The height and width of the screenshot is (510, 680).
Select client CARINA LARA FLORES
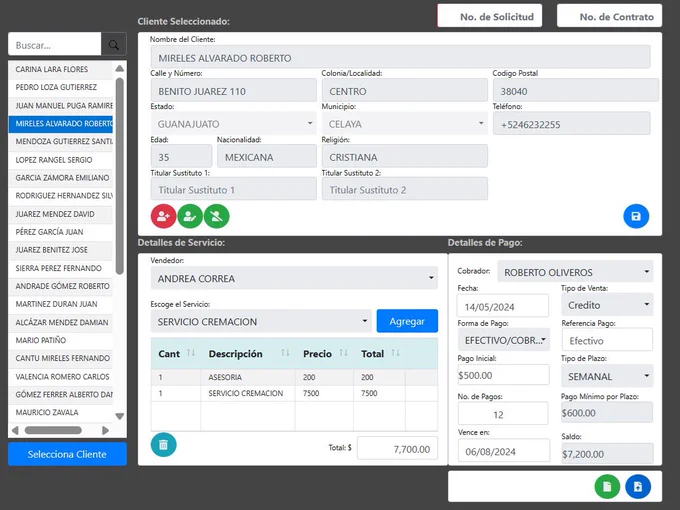(60, 69)
